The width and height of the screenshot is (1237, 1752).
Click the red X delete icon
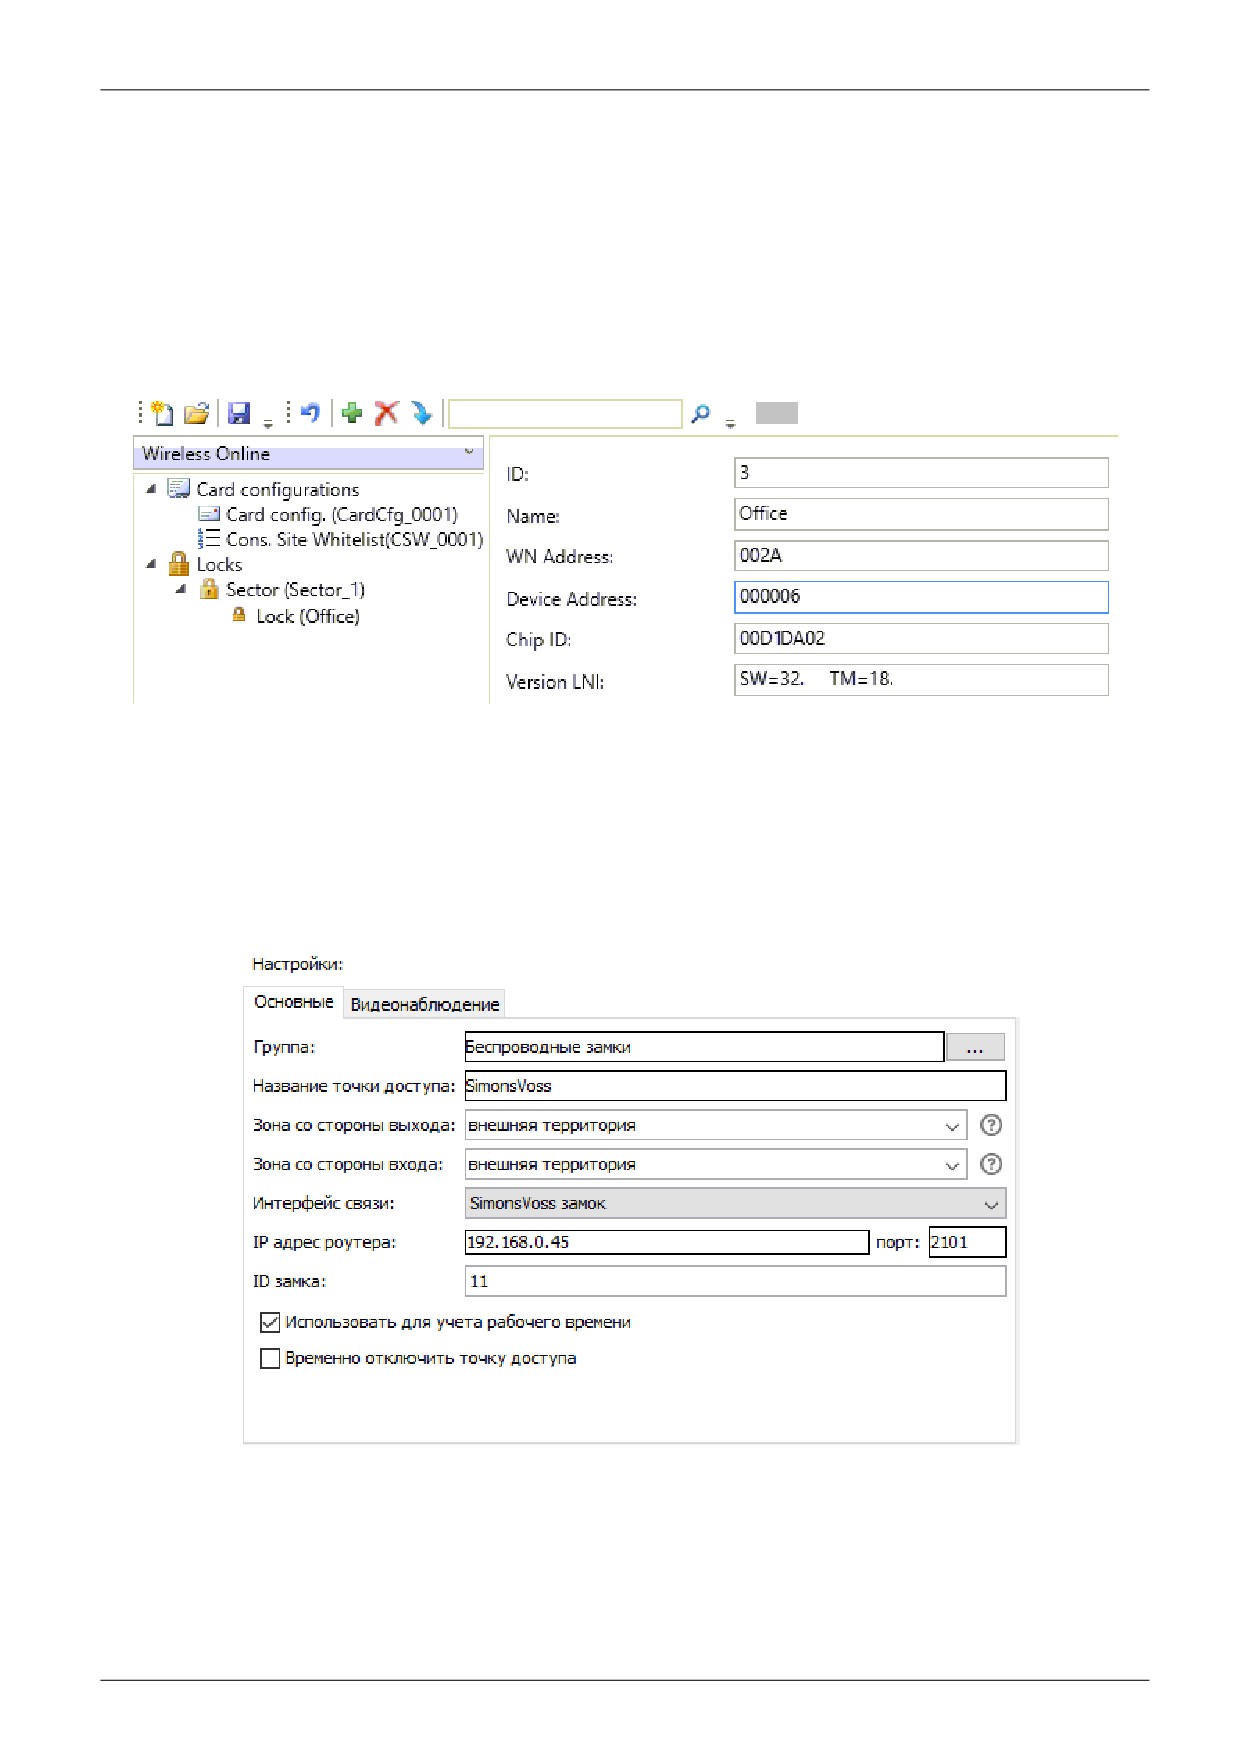[x=387, y=413]
